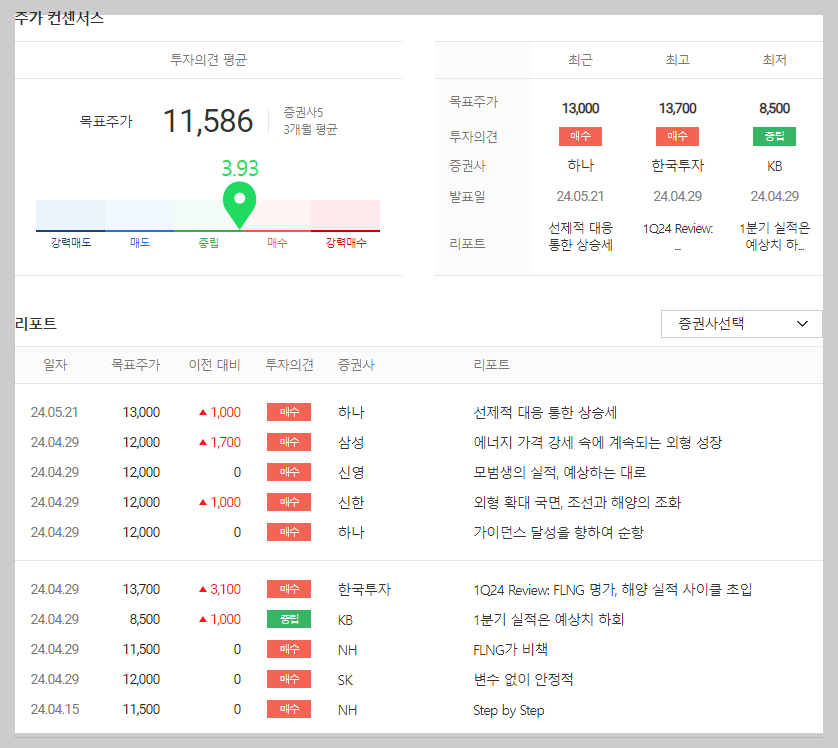Click the 삼성 brokerage name in report list
The height and width of the screenshot is (748, 838).
pos(351,442)
